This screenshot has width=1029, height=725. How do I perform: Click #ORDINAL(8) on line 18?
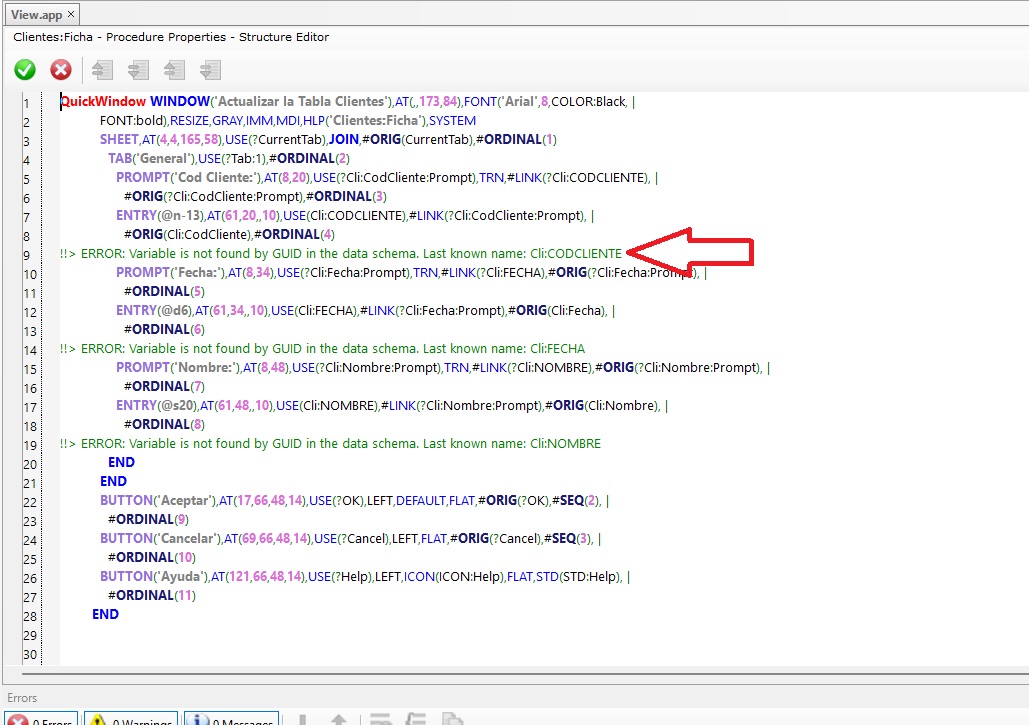tap(164, 425)
